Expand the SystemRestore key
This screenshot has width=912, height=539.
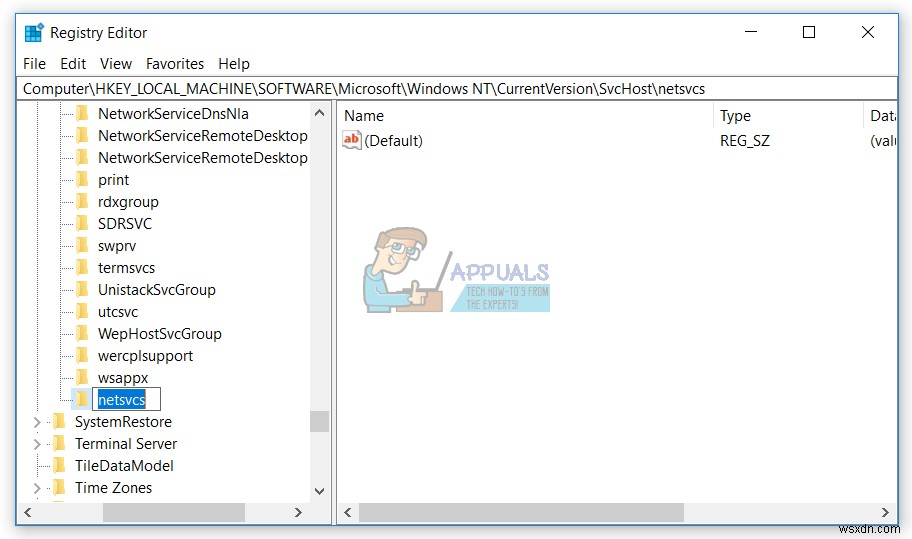37,422
